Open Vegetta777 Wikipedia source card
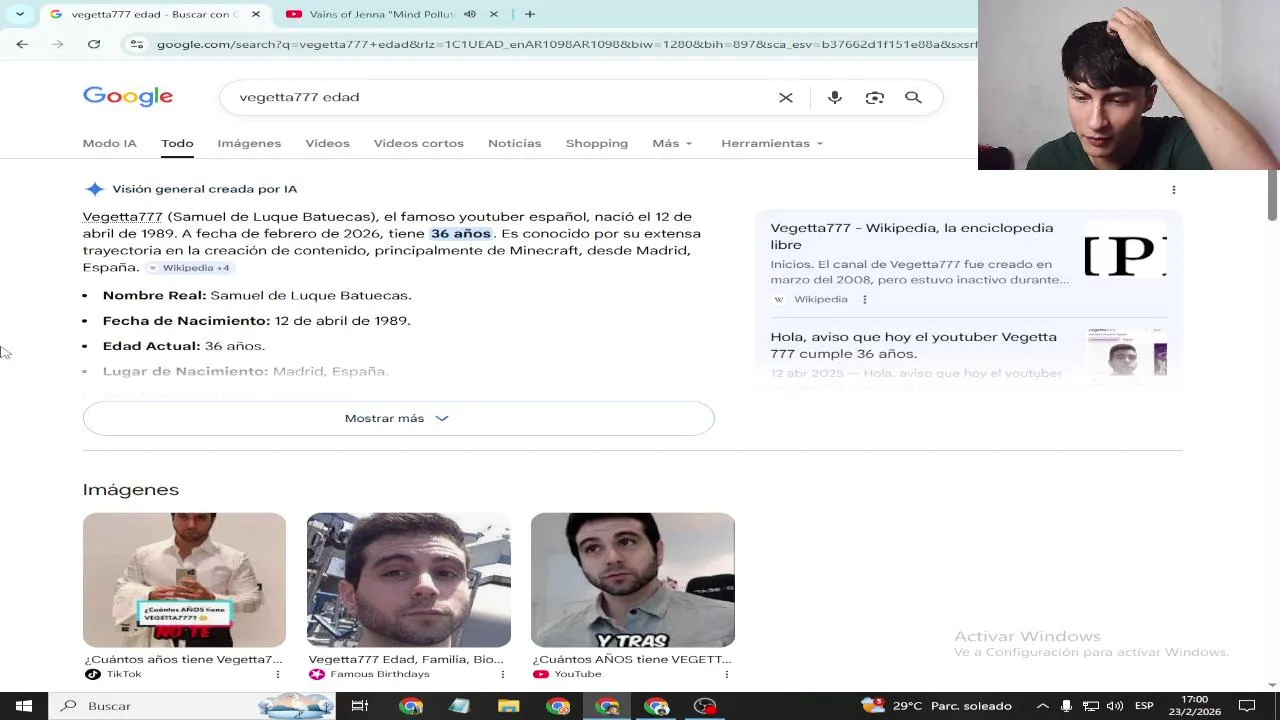 point(912,236)
